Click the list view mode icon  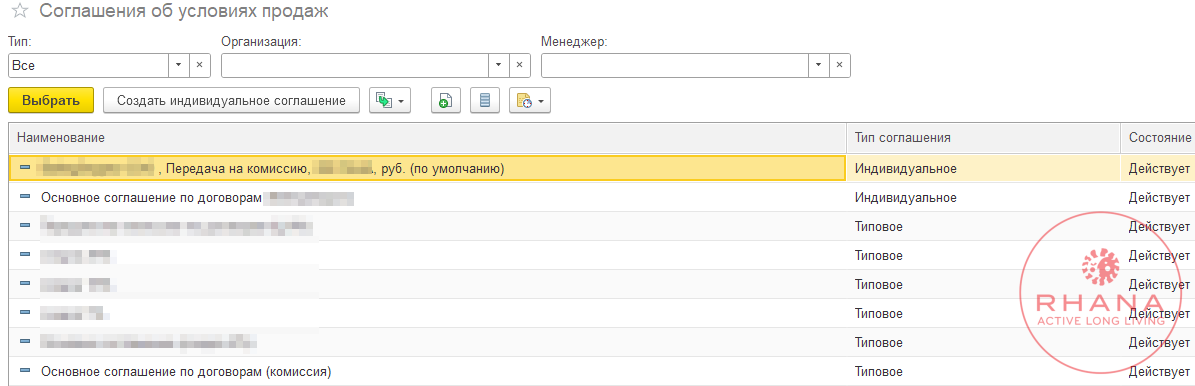(x=485, y=101)
